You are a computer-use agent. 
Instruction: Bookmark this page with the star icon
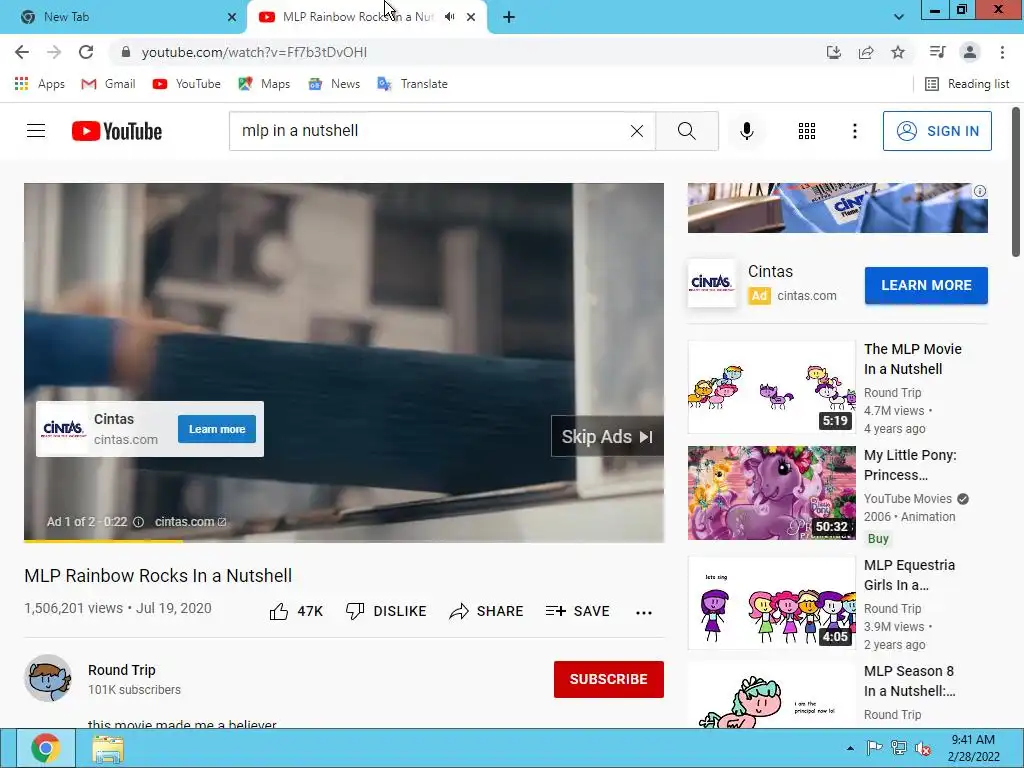click(898, 52)
